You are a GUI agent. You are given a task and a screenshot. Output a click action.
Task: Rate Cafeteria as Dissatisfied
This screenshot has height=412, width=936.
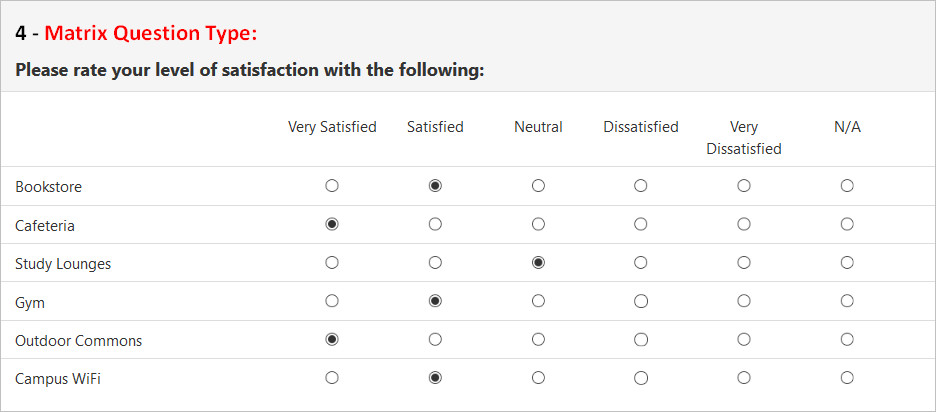point(641,224)
